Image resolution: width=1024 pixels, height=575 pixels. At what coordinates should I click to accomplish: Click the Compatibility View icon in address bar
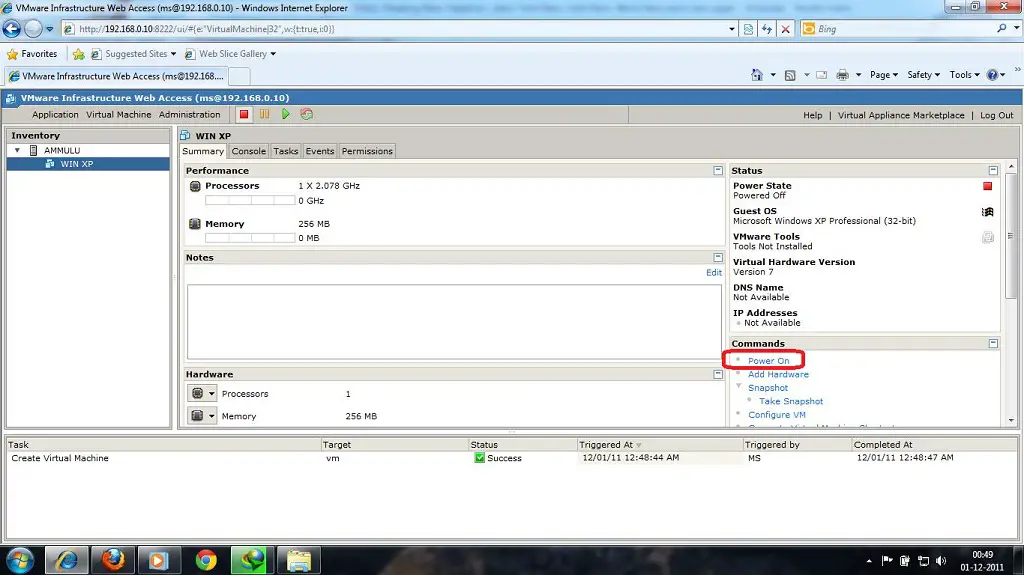tap(748, 29)
